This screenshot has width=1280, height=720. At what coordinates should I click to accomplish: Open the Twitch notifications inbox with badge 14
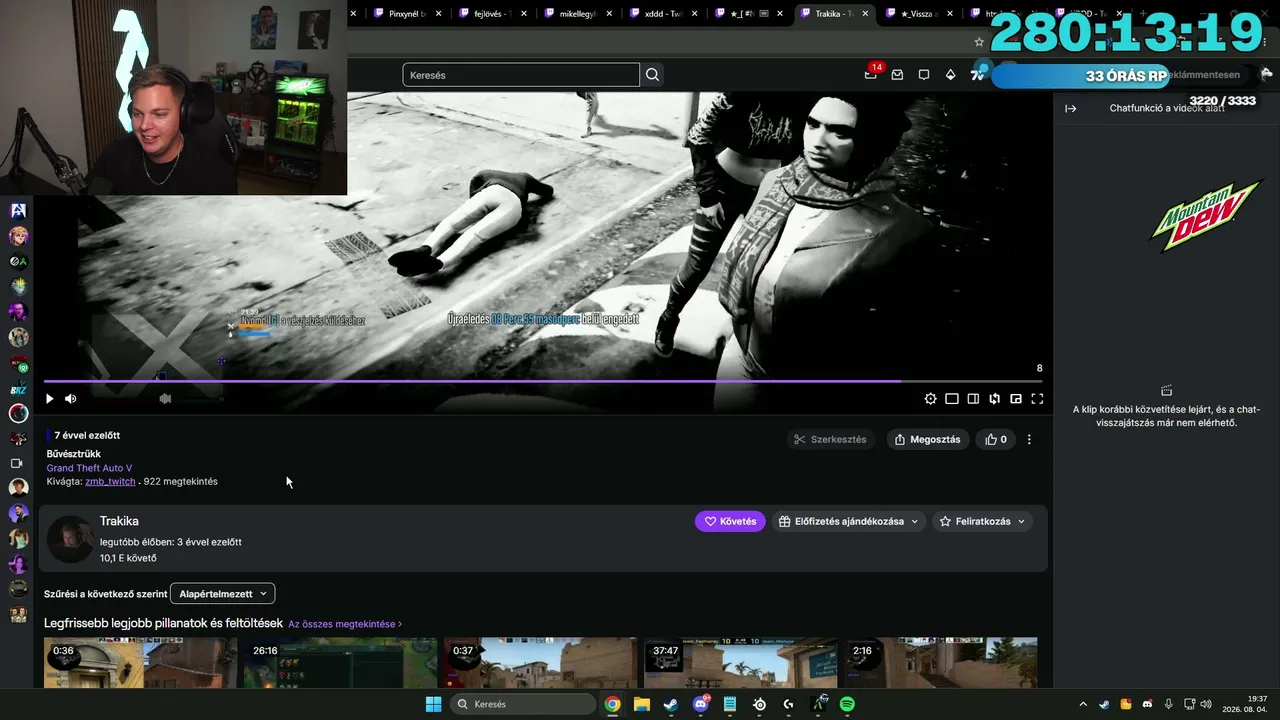(871, 74)
